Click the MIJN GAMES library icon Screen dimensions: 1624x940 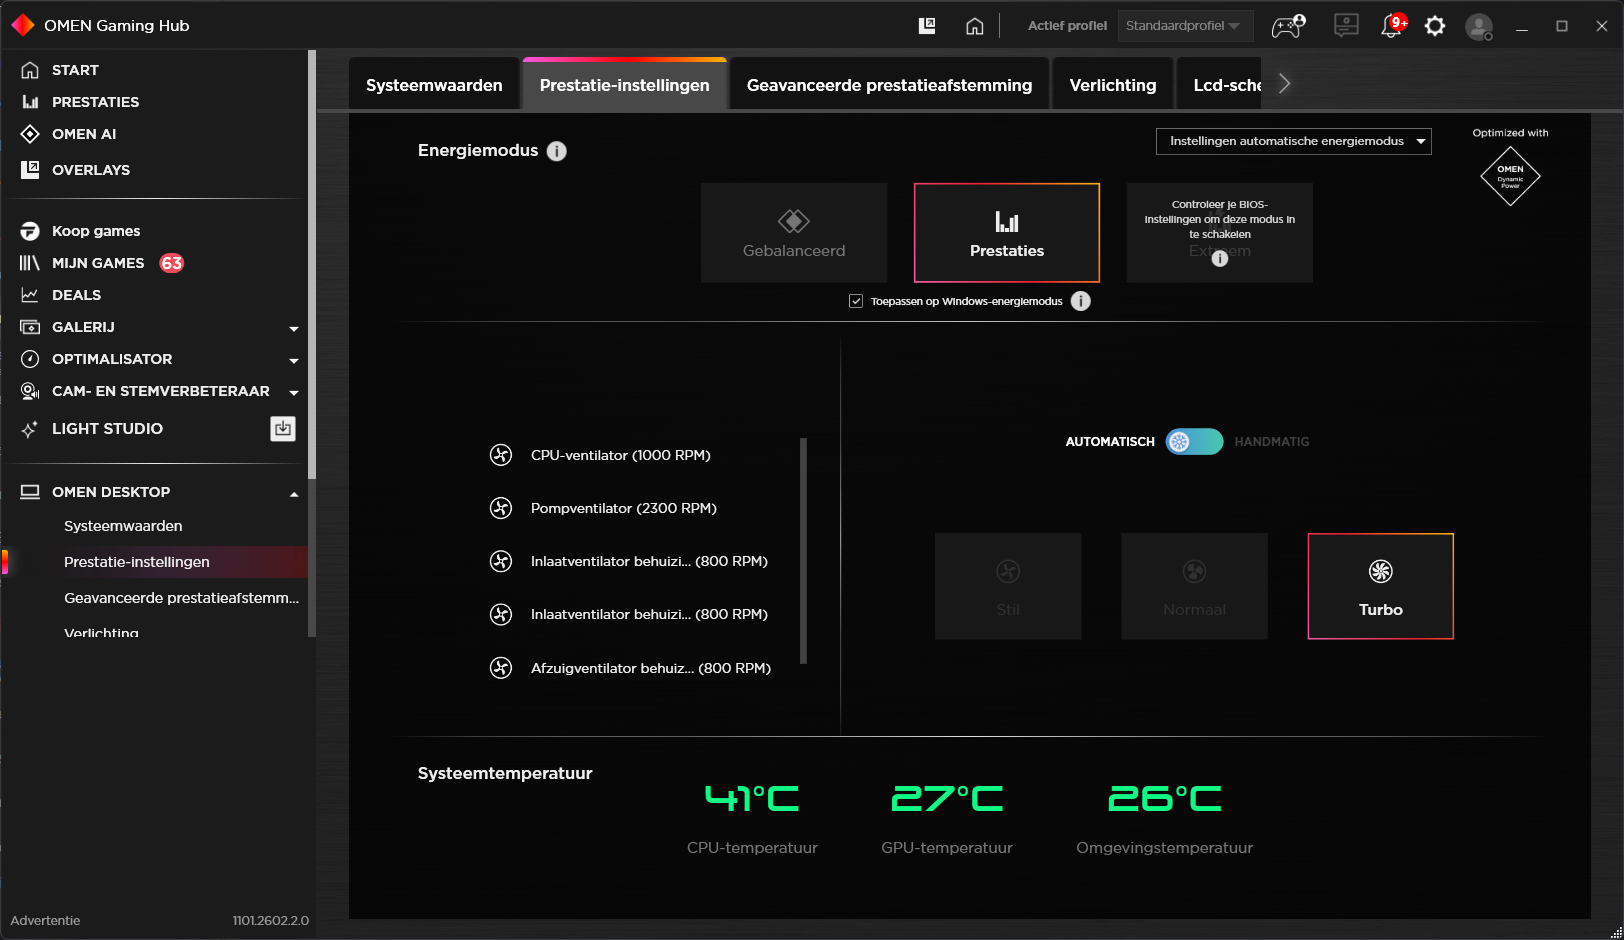(x=30, y=263)
